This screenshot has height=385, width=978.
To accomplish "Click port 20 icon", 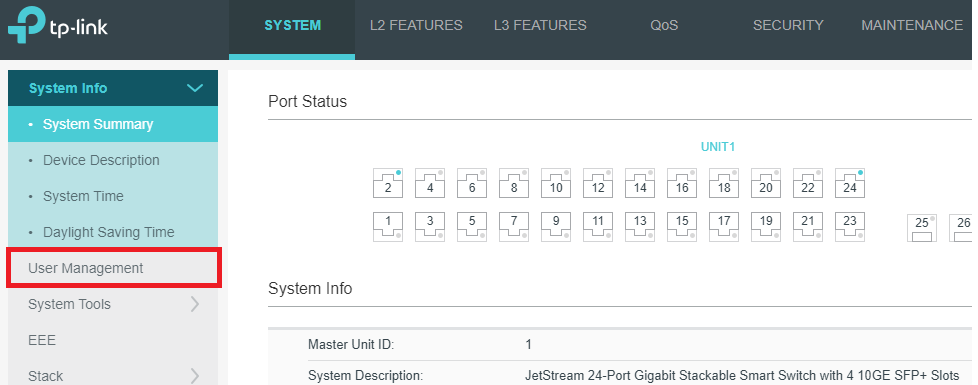I will 766,183.
